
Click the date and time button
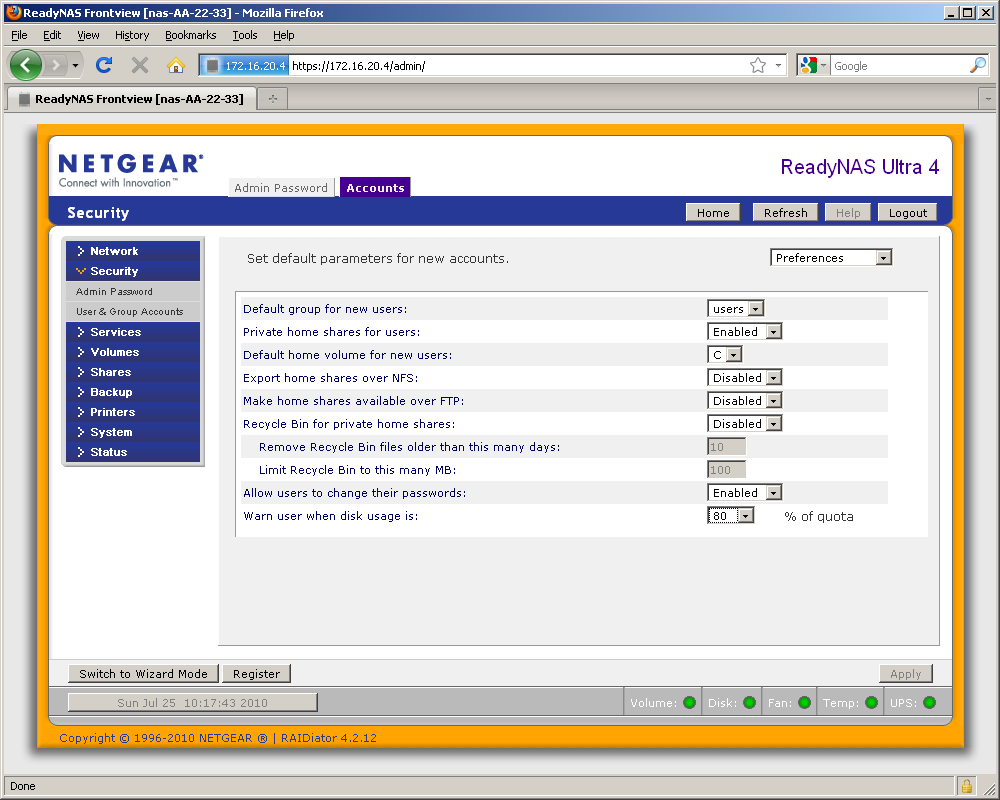pyautogui.click(x=193, y=702)
